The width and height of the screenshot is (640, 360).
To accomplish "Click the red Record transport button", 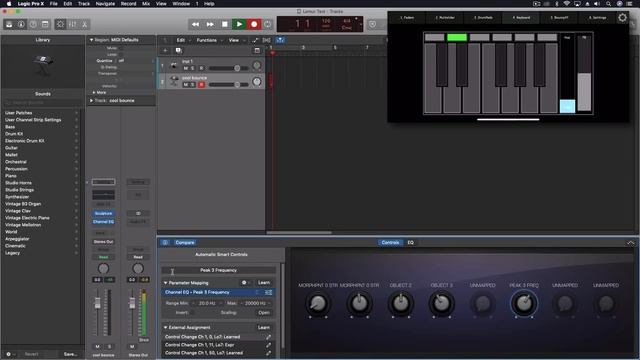I will click(254, 24).
